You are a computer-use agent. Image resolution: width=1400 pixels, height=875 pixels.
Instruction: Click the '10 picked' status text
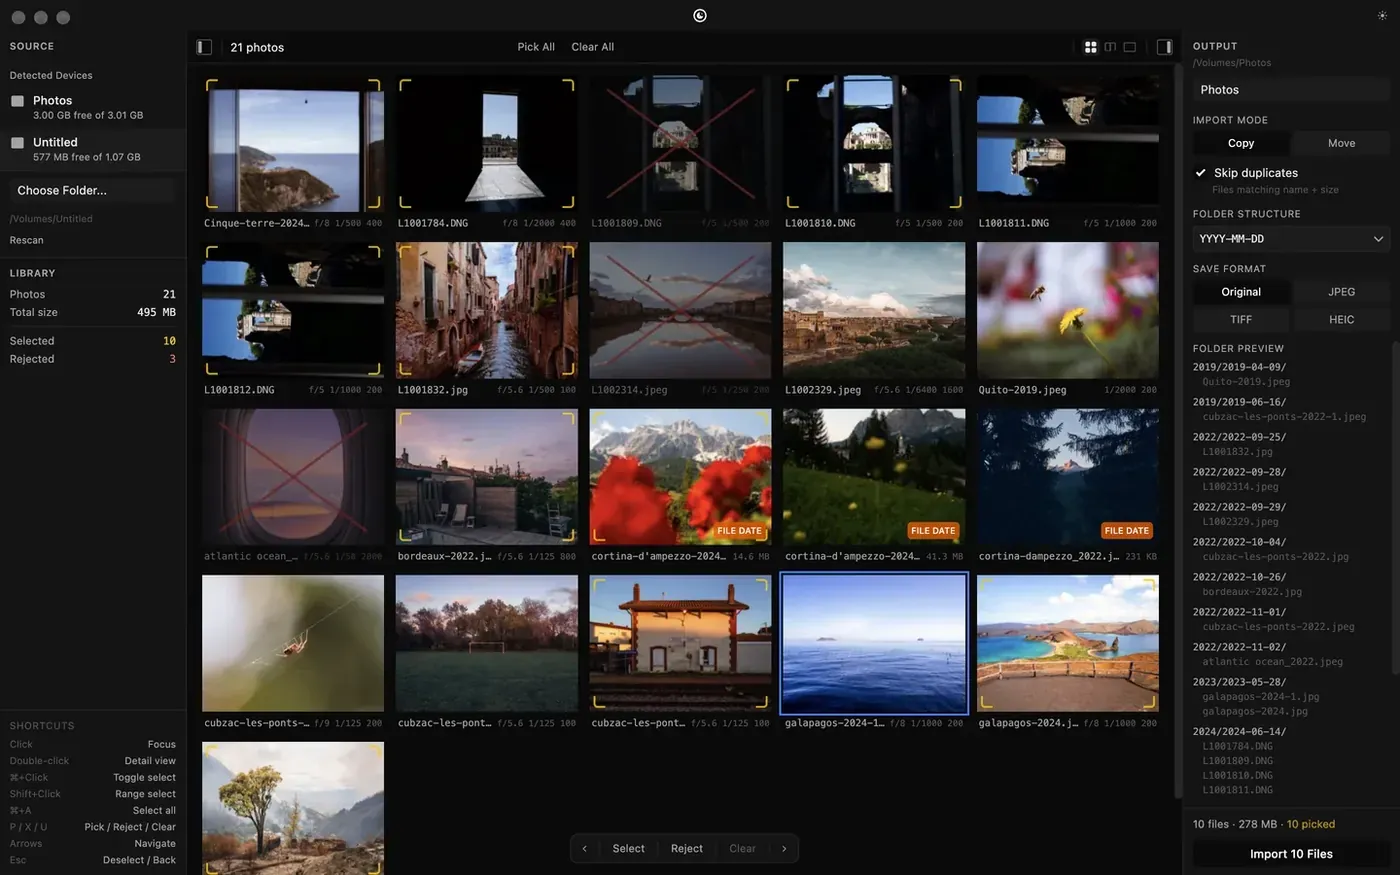pos(1311,825)
